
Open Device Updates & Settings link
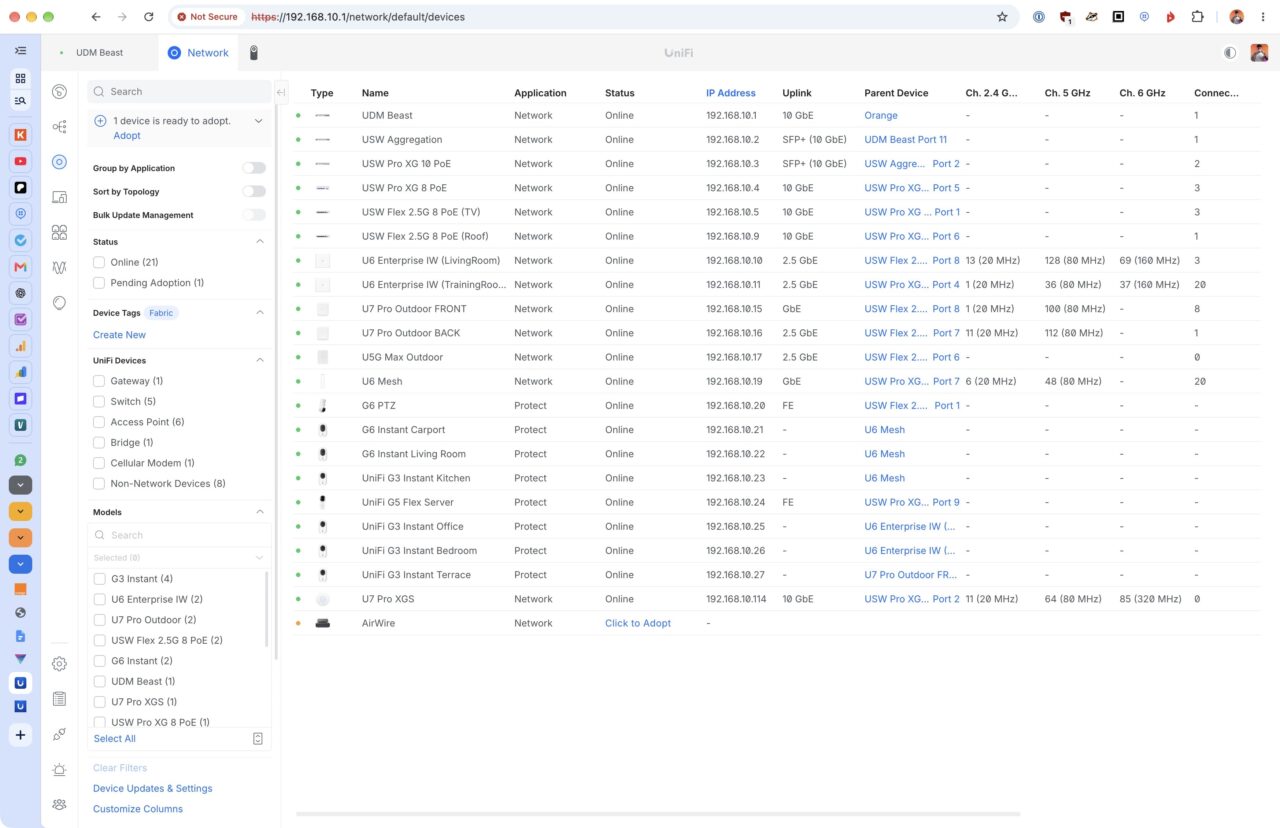coord(153,788)
